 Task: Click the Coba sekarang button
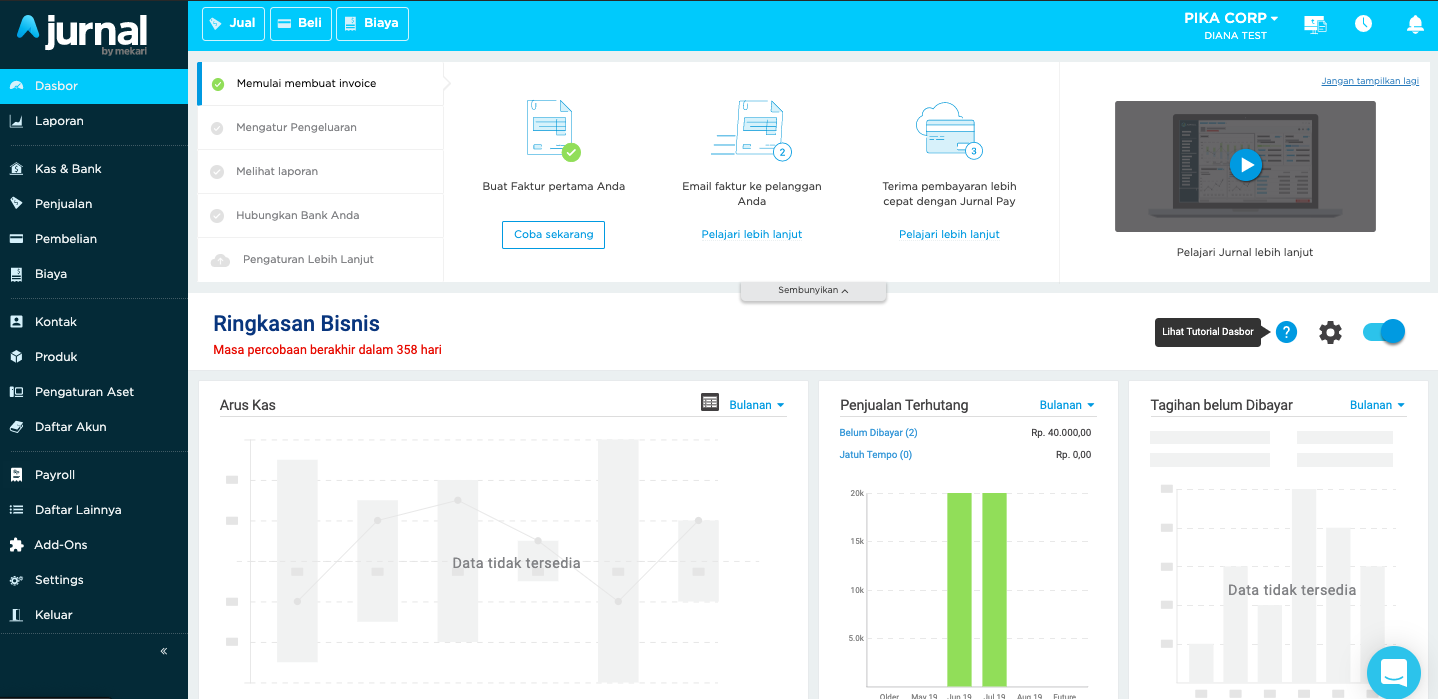pyautogui.click(x=553, y=234)
